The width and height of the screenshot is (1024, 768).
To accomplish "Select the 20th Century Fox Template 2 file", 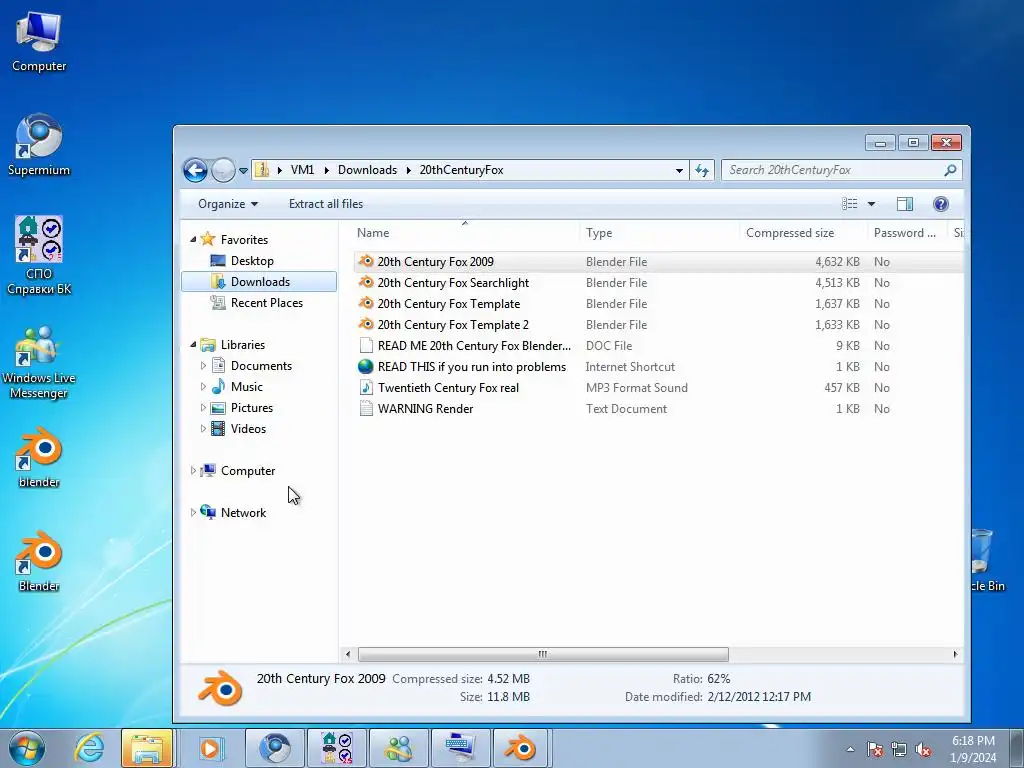I will (453, 325).
